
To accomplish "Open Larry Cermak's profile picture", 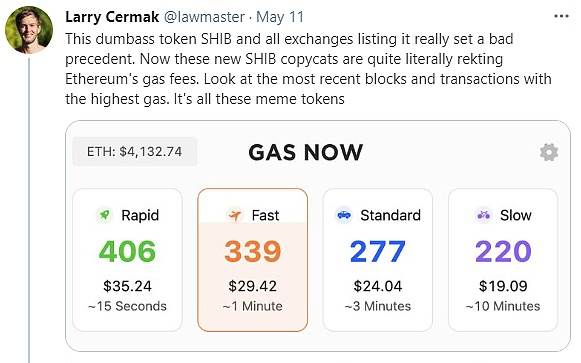I will coord(29,30).
